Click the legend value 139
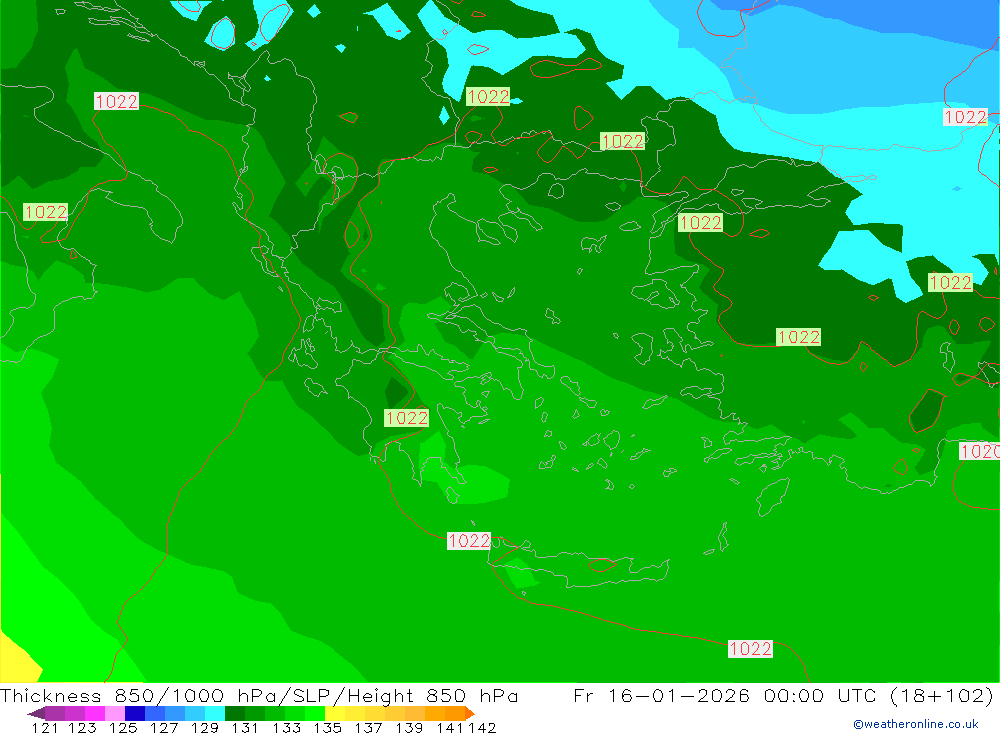This screenshot has width=1000, height=733. click(409, 727)
